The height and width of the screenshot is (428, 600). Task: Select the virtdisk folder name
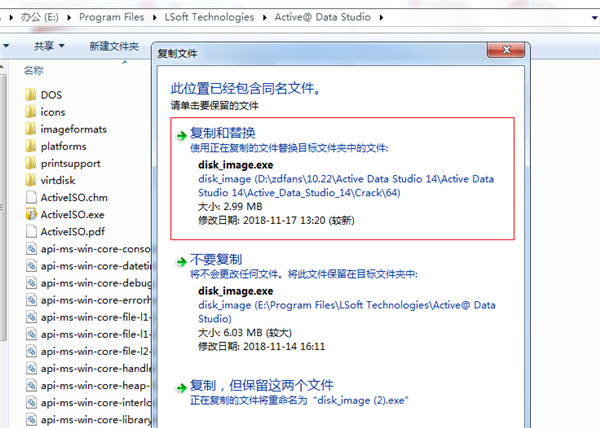pos(58,181)
